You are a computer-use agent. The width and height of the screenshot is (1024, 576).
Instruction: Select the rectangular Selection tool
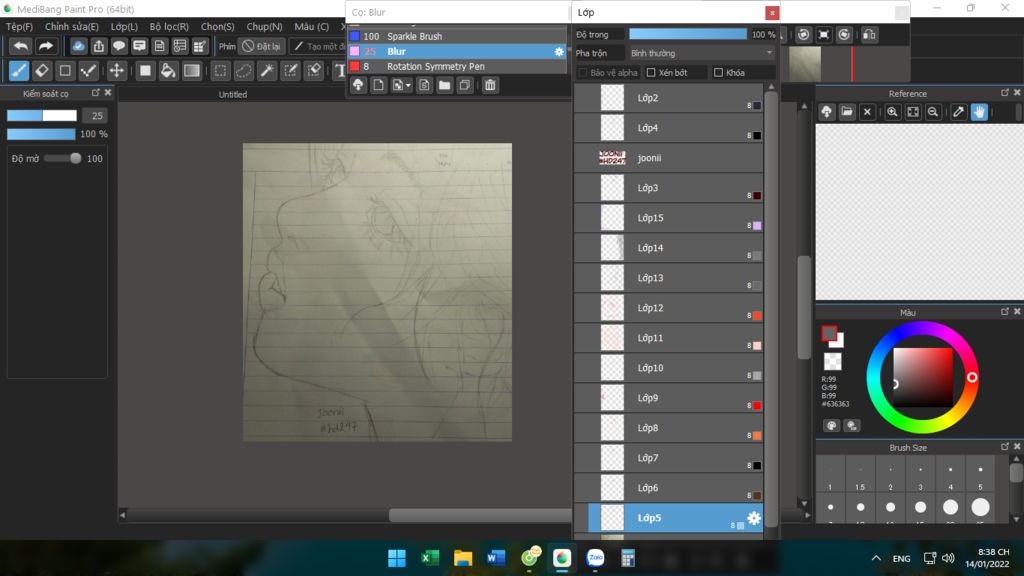coord(221,70)
